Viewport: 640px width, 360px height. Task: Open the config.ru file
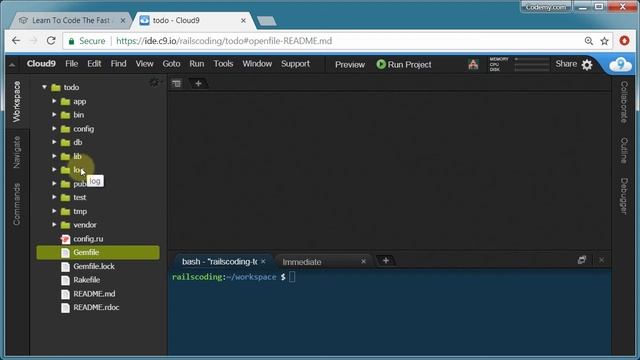tap(89, 239)
